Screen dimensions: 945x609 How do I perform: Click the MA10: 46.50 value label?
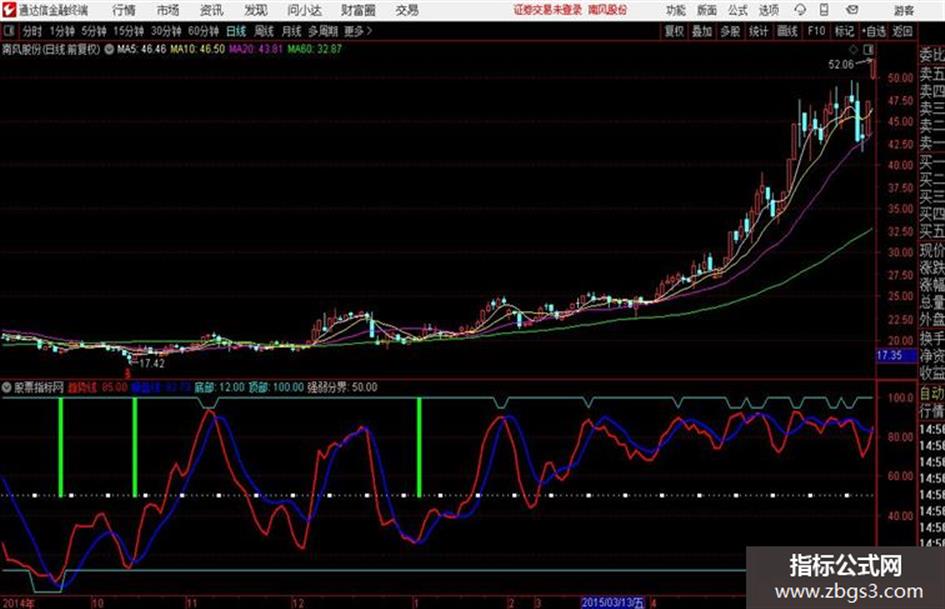[198, 49]
